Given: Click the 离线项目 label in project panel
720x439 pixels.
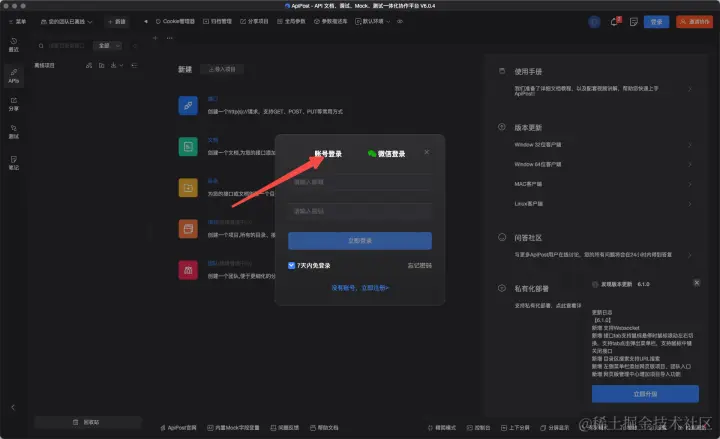Looking at the screenshot, I should pyautogui.click(x=44, y=66).
